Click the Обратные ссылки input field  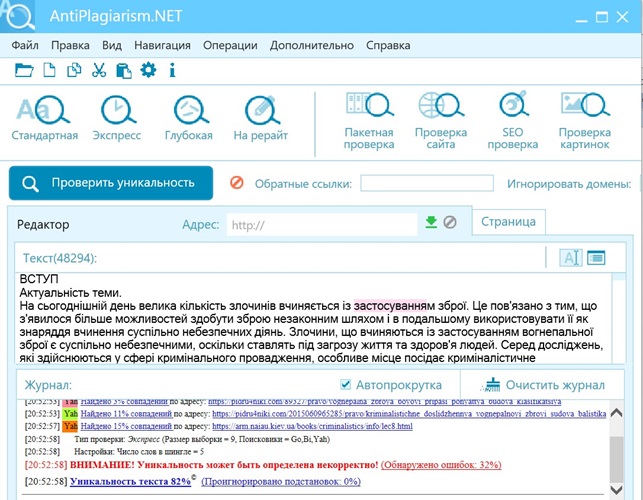[x=427, y=183]
